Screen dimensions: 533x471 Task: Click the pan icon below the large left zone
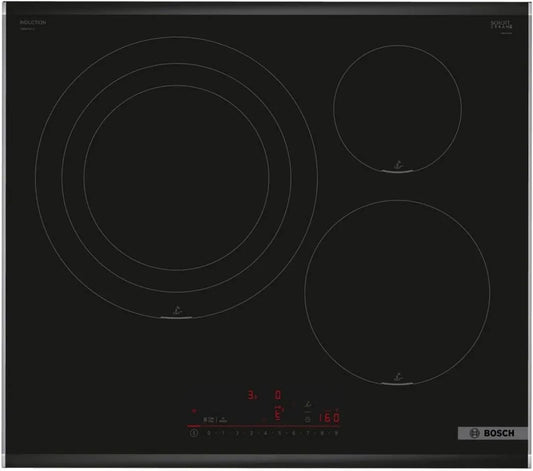click(177, 310)
